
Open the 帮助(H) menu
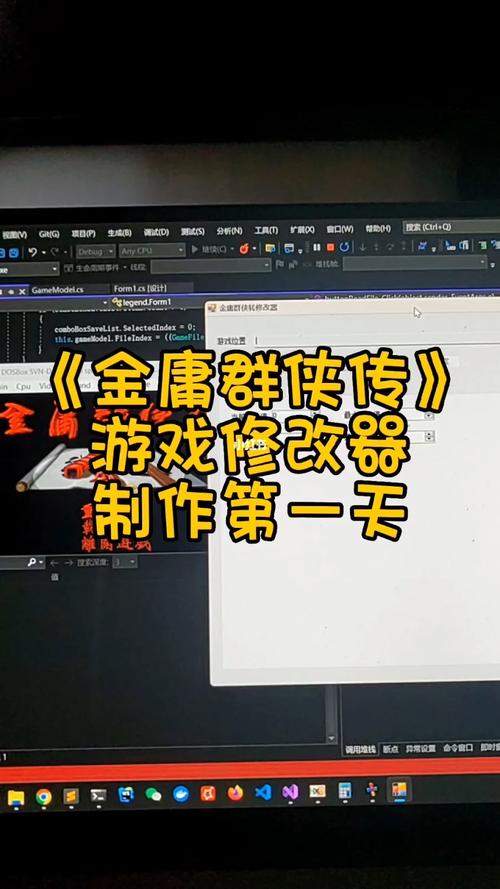378,229
